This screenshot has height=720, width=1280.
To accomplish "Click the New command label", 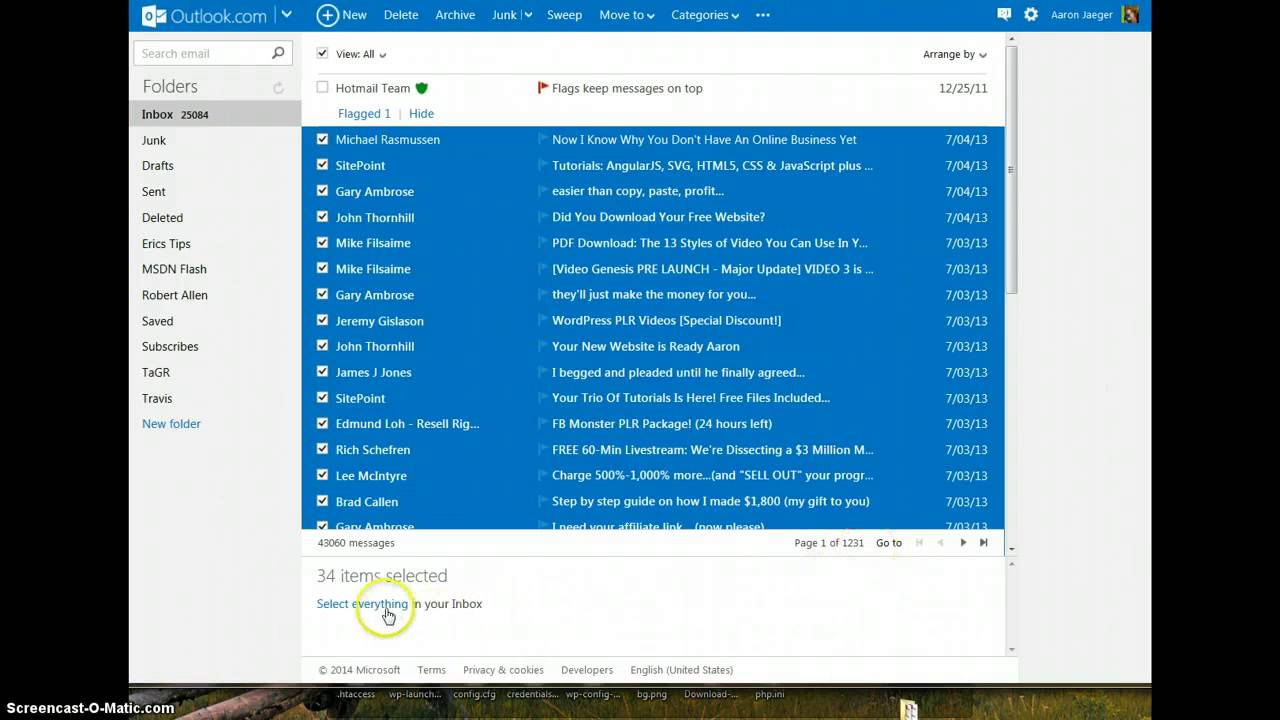I will click(354, 15).
